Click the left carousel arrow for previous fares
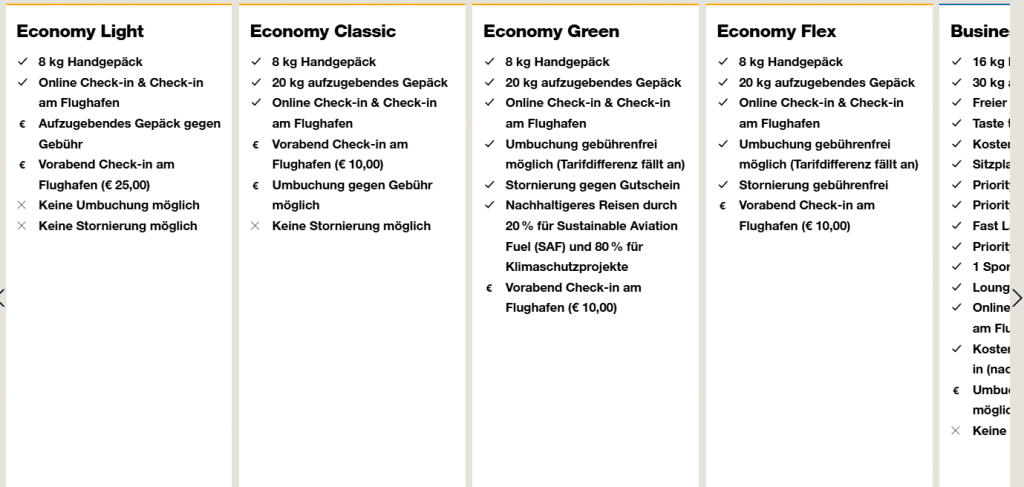Image resolution: width=1024 pixels, height=487 pixels. (x=4, y=298)
